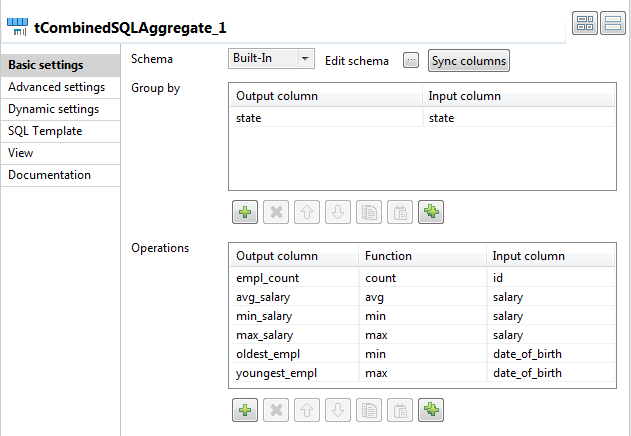Add a new row to Operations table
631x436 pixels.
245,409
